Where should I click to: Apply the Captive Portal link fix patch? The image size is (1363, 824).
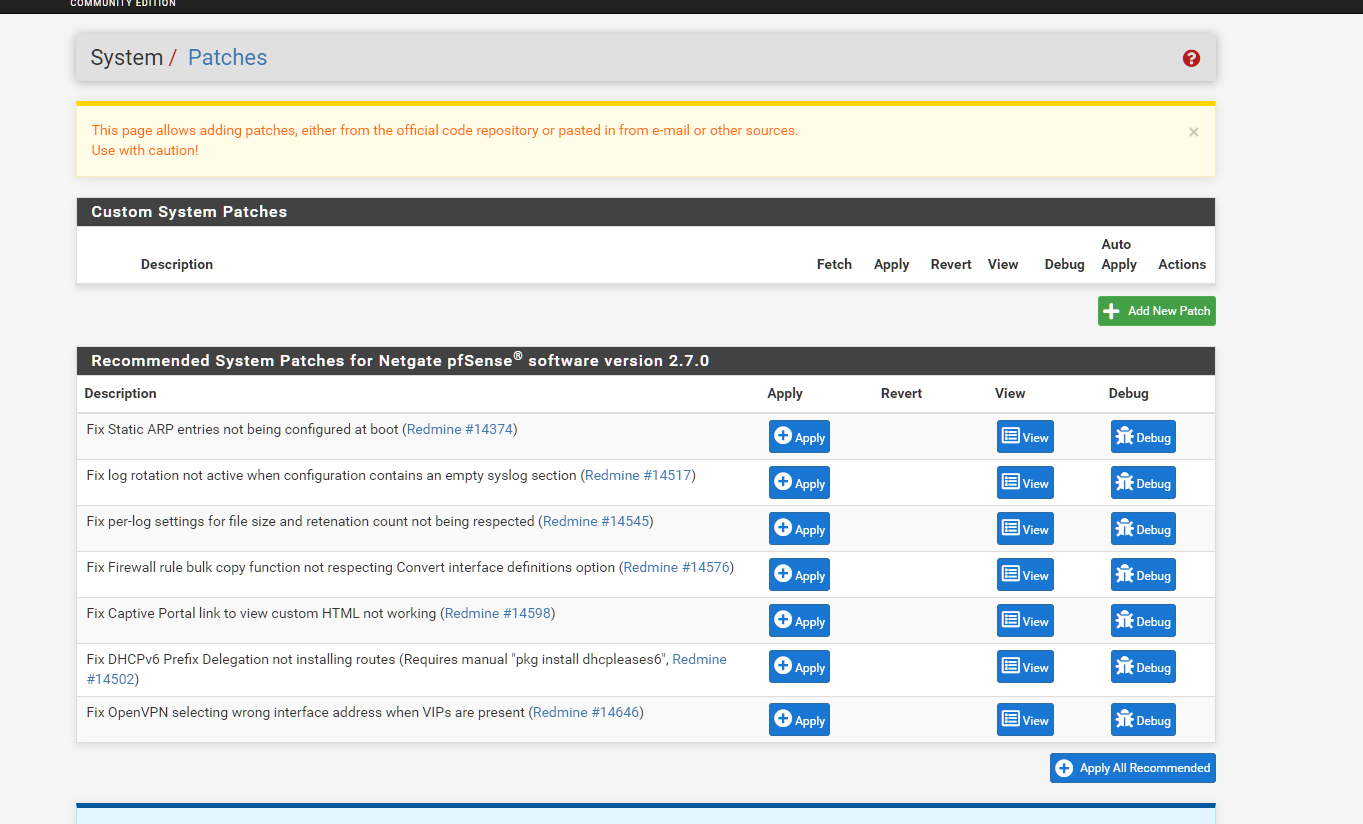click(x=799, y=621)
